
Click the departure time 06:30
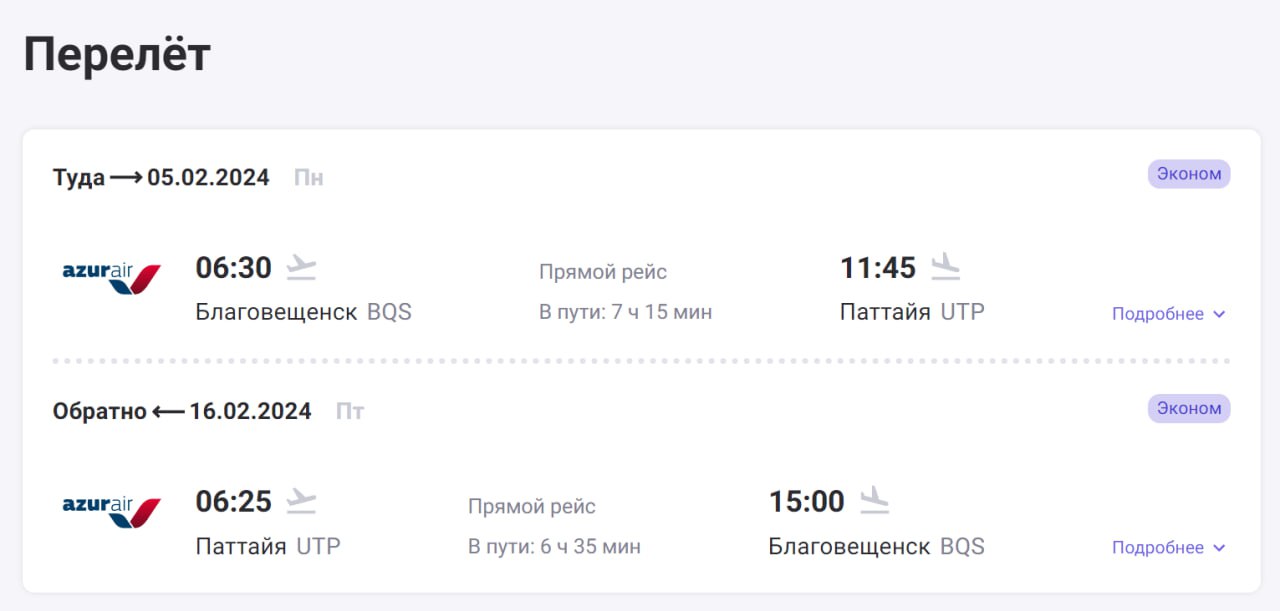pos(234,268)
